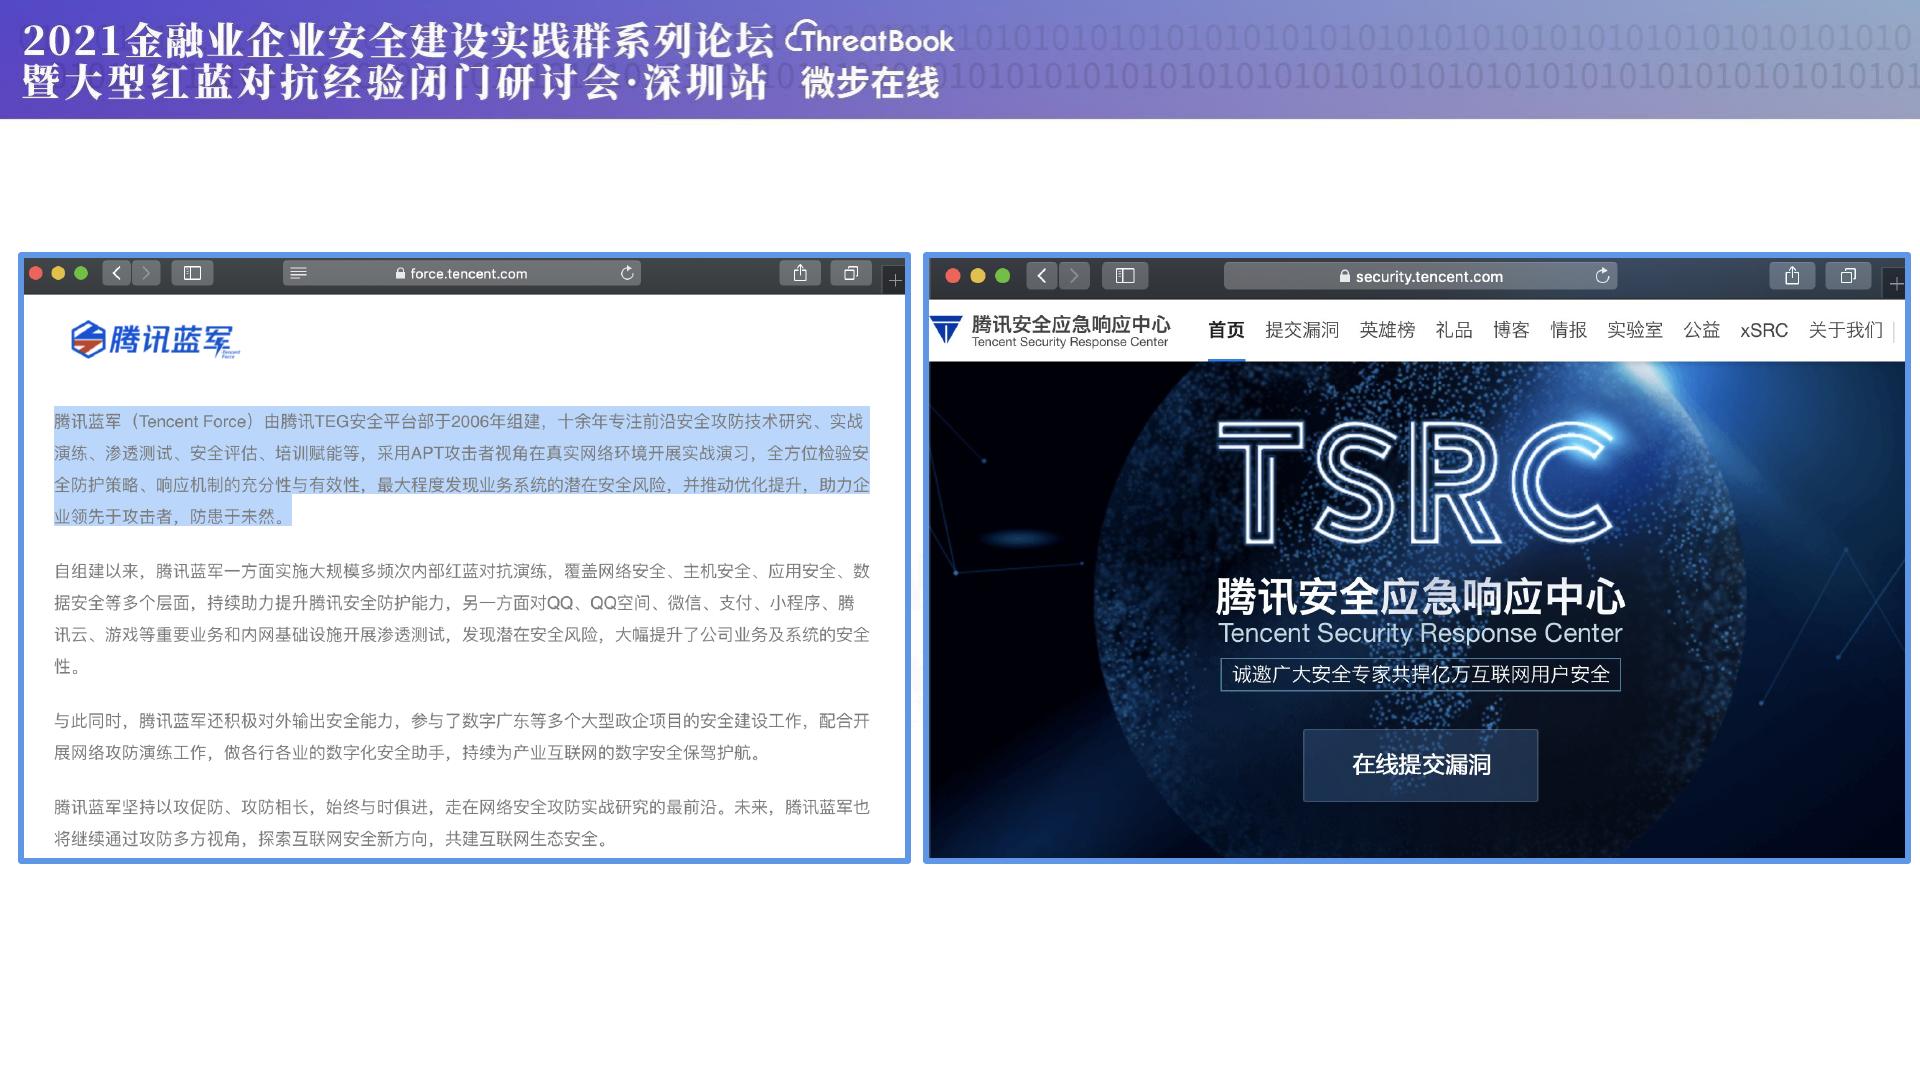This screenshot has height=1080, width=1920.
Task: Toggle sidebar in force.tencent.com browser
Action: click(x=192, y=273)
